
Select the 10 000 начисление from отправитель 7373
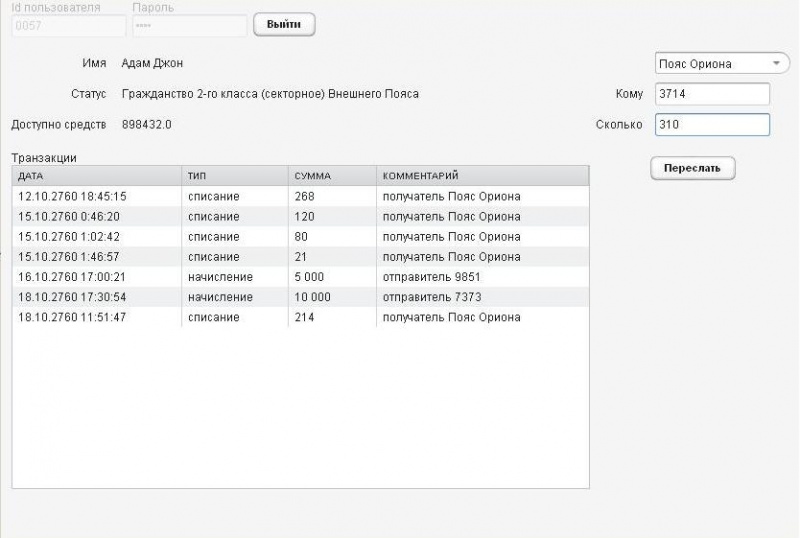tap(301, 297)
